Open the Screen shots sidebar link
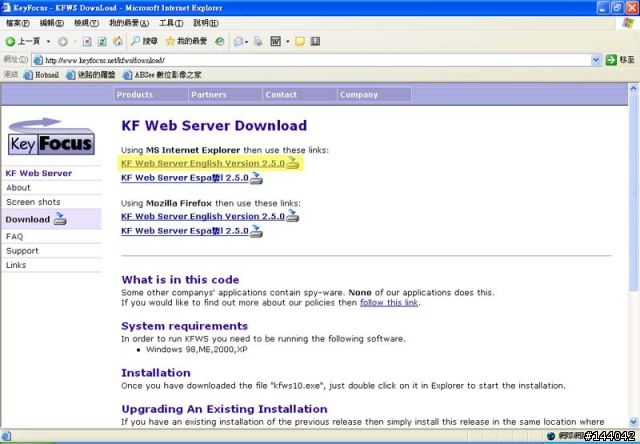The height and width of the screenshot is (444, 640). pos(33,202)
